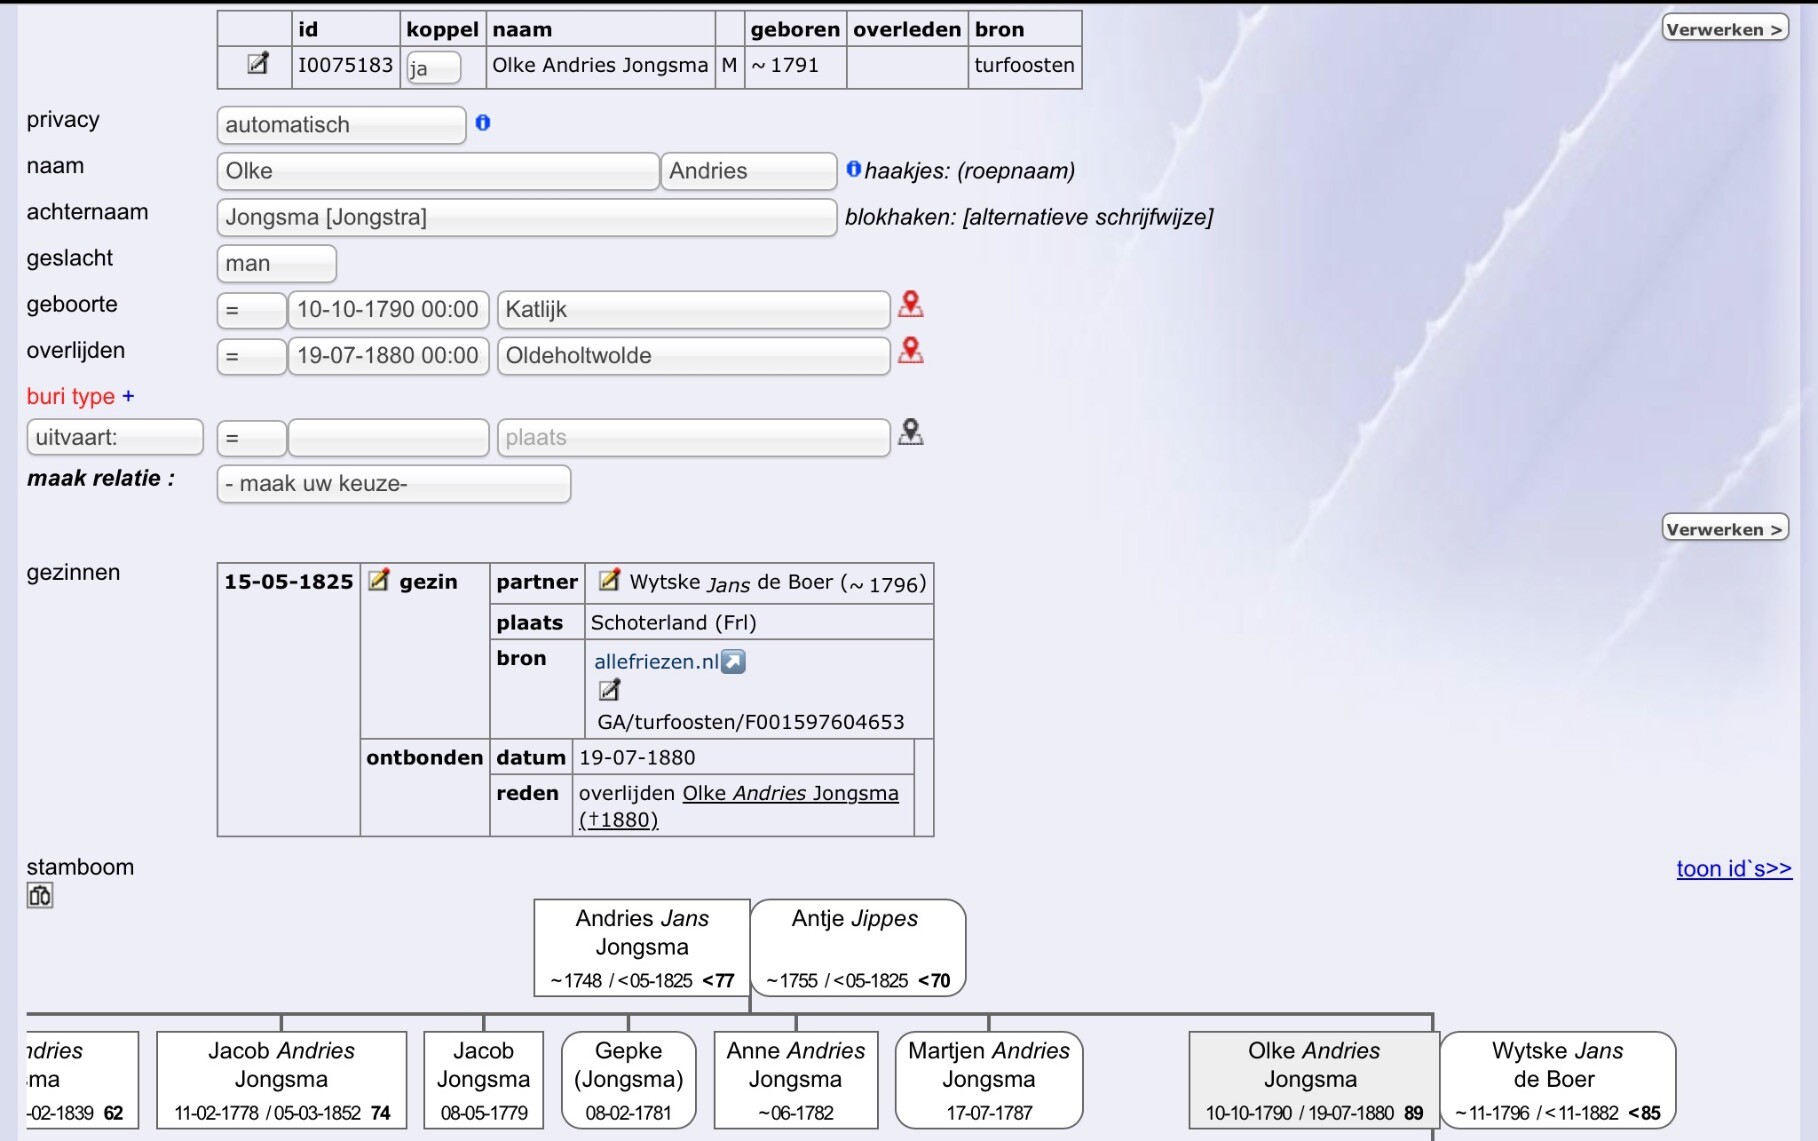Screen dimensions: 1818x1141
Task: Focus the first name field 'Olke'
Action: click(438, 171)
